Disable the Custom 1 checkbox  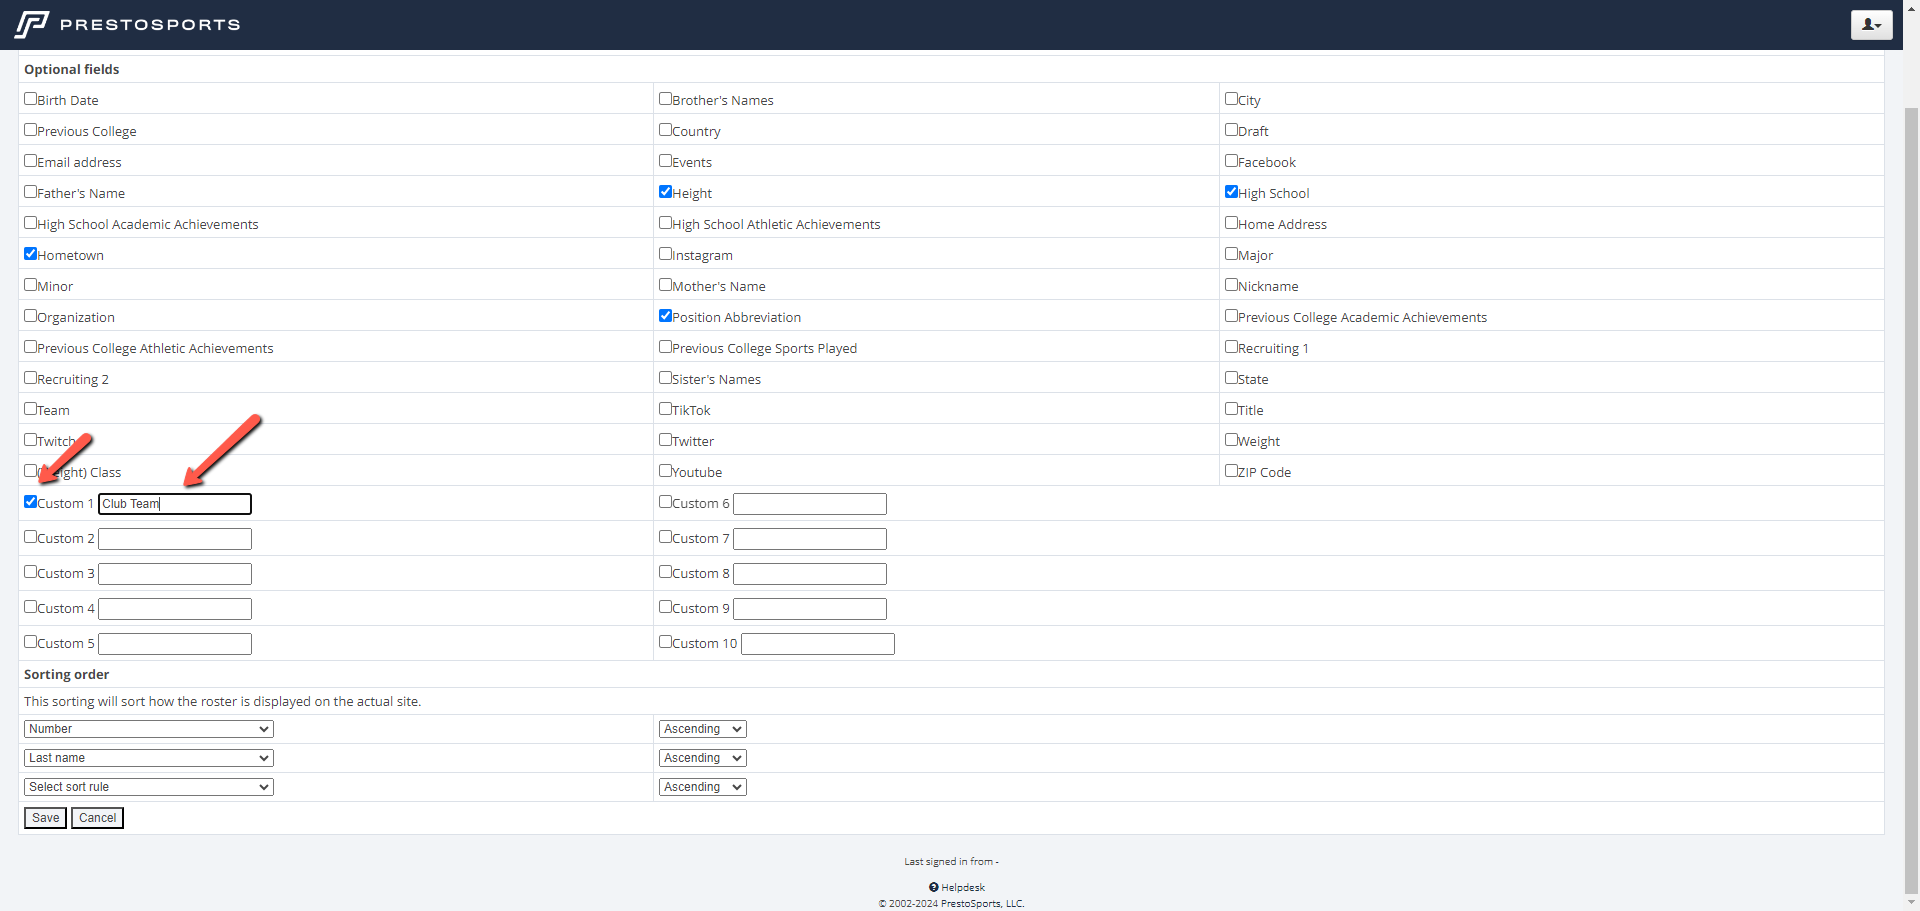(x=31, y=502)
